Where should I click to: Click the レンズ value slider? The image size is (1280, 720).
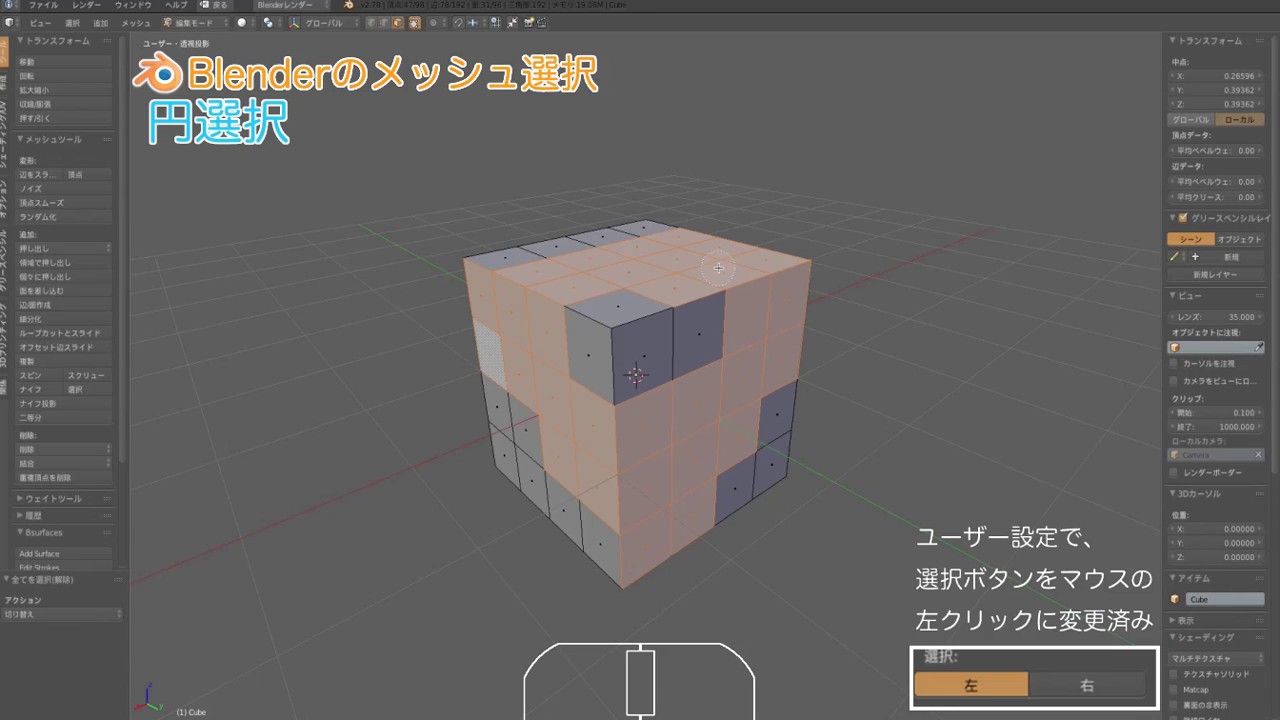coord(1217,317)
